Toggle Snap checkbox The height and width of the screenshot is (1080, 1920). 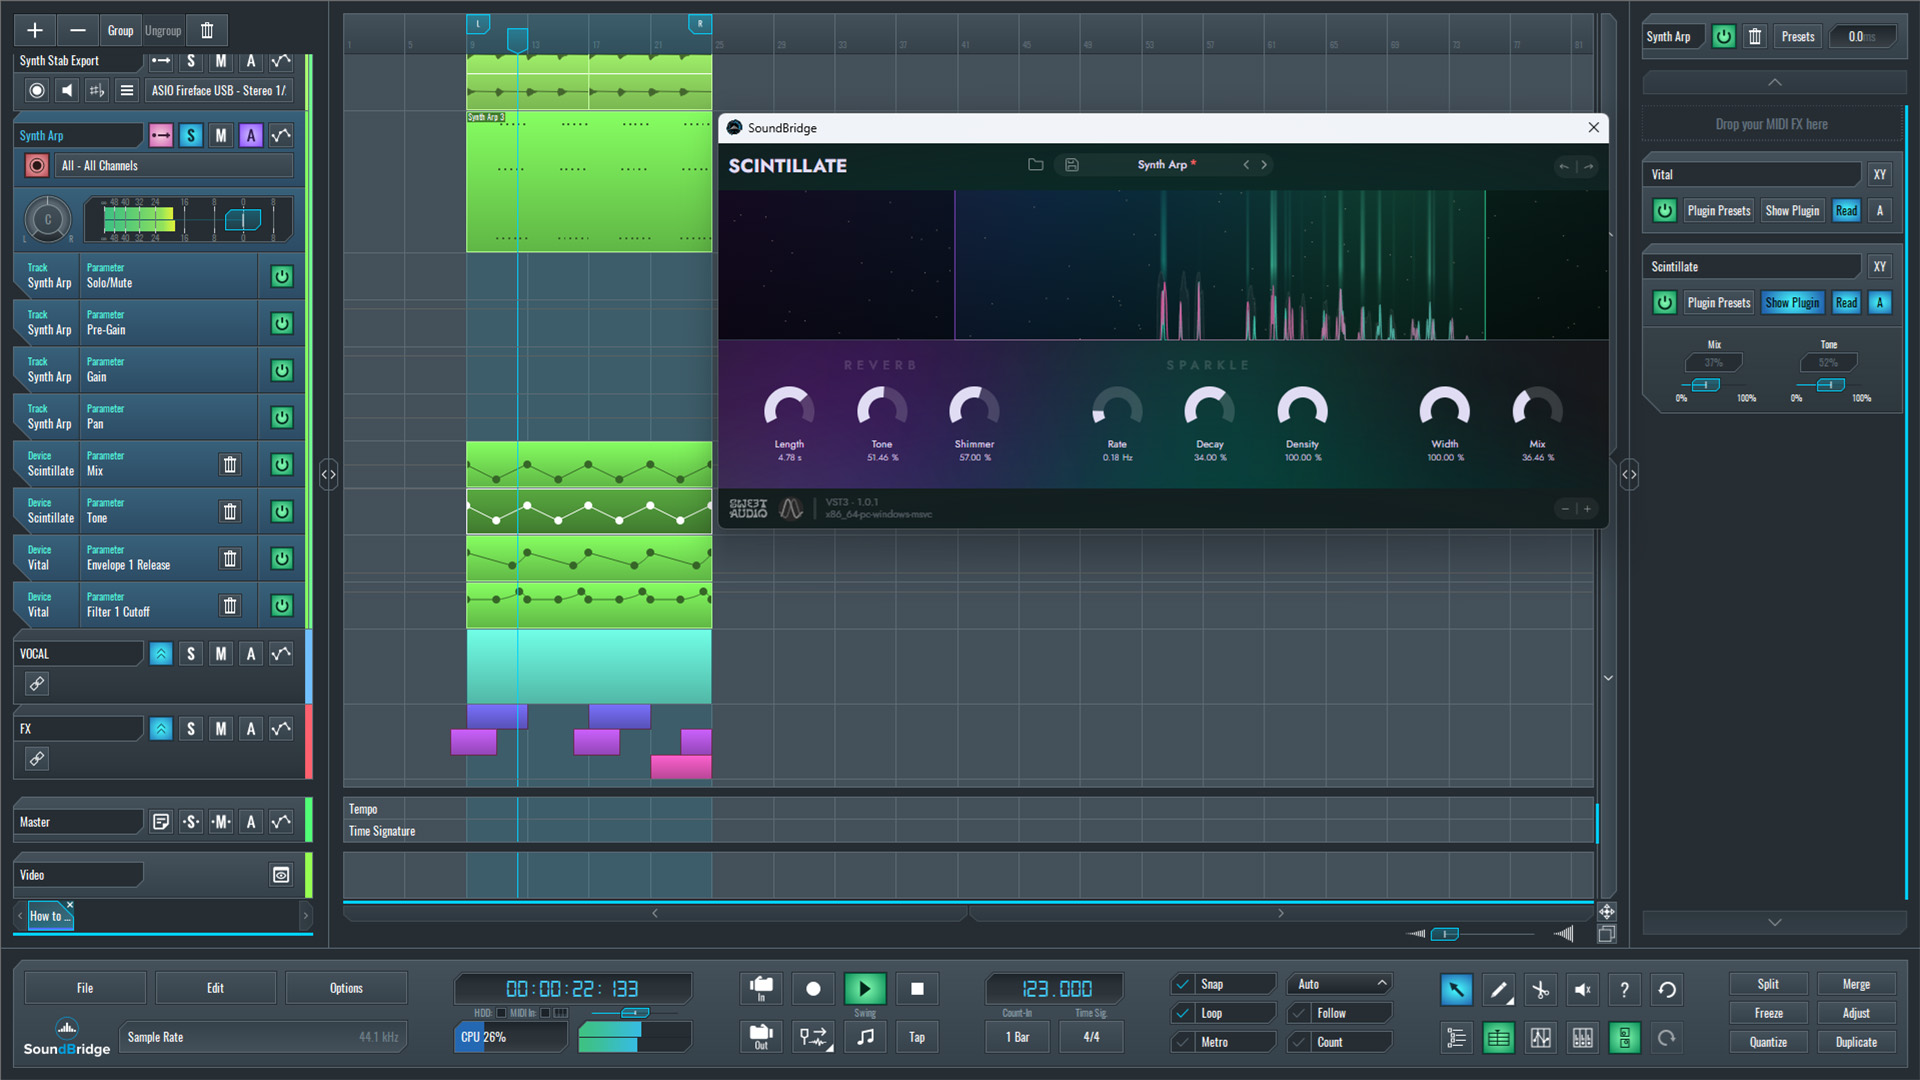[1182, 984]
